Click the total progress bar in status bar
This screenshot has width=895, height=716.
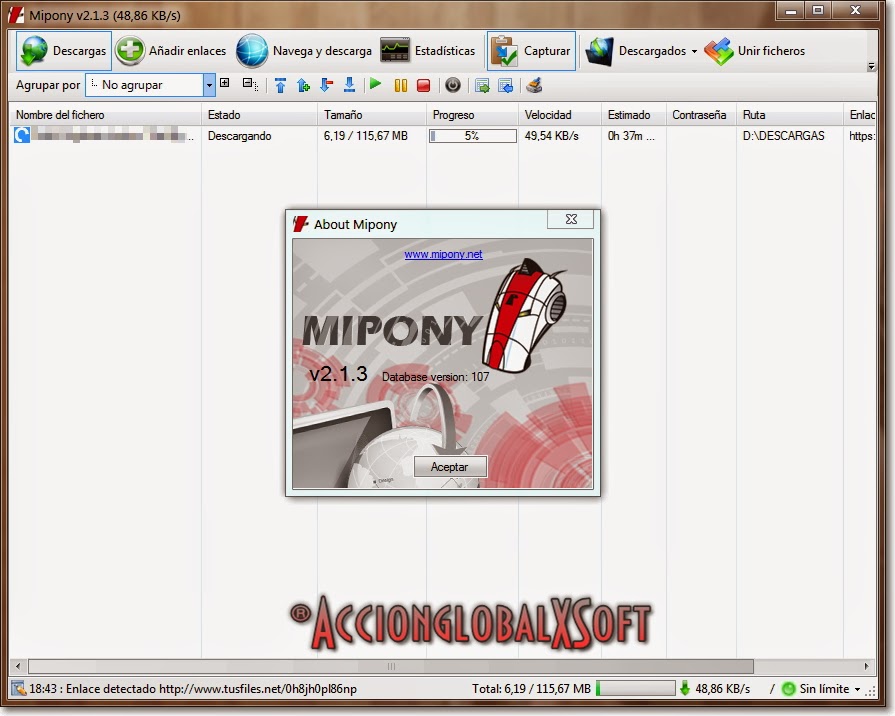pos(635,689)
